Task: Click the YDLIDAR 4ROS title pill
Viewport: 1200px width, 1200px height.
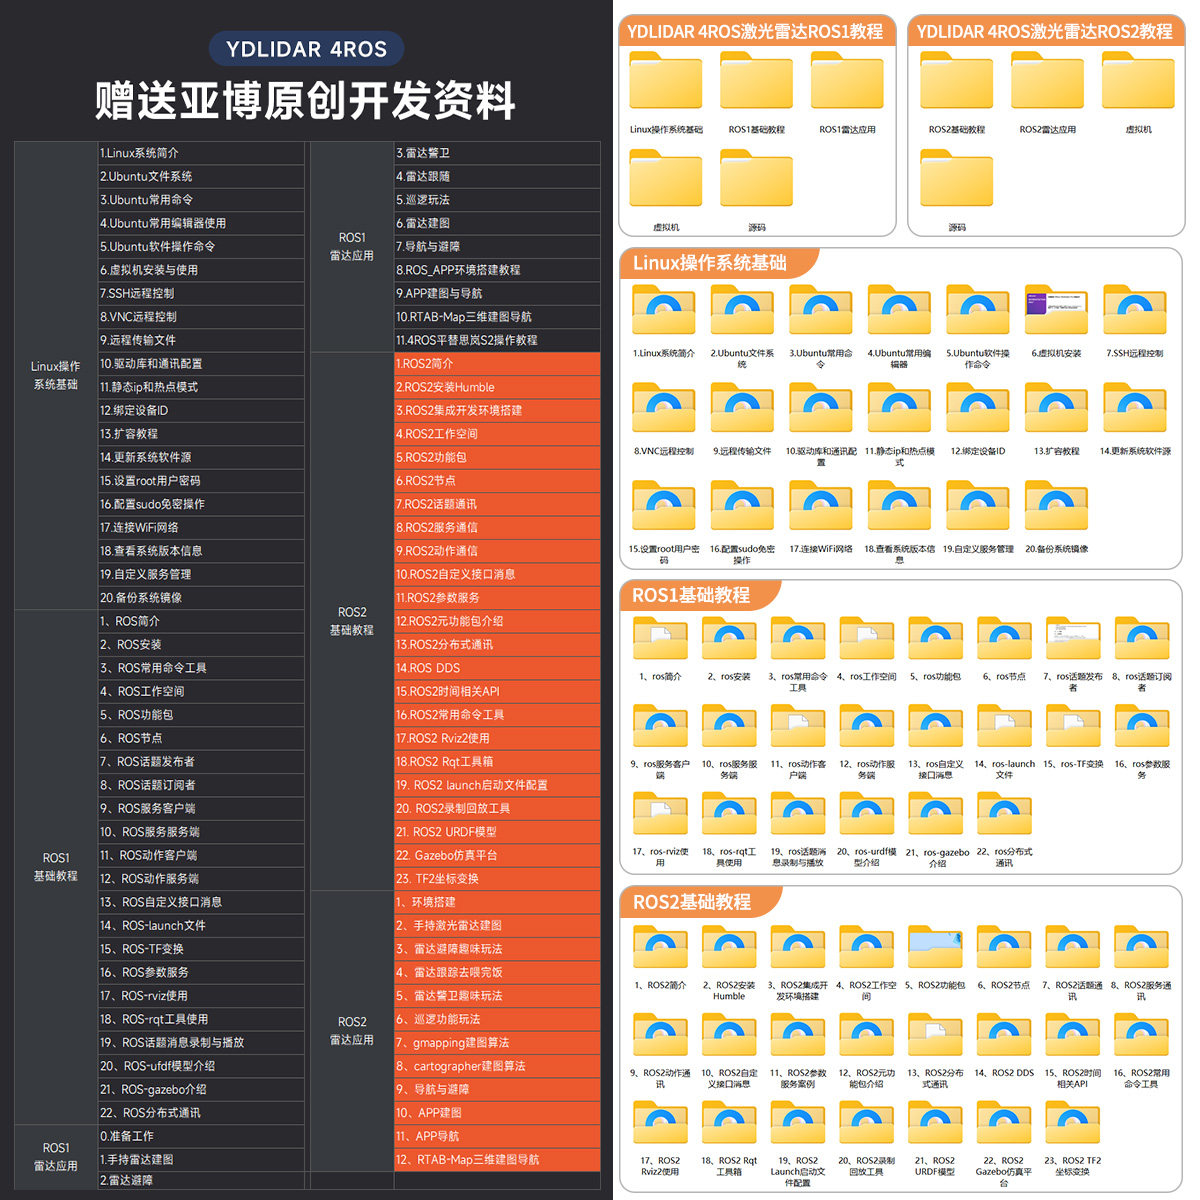Action: 306,49
